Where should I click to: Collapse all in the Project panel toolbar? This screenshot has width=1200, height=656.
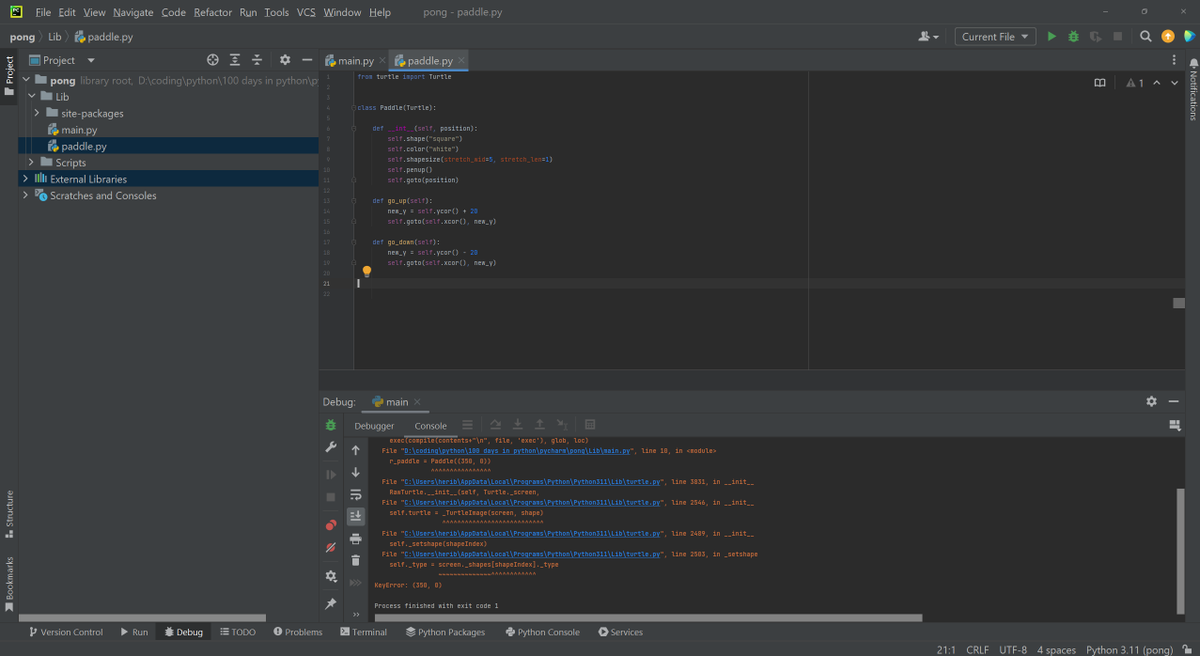[x=257, y=60]
